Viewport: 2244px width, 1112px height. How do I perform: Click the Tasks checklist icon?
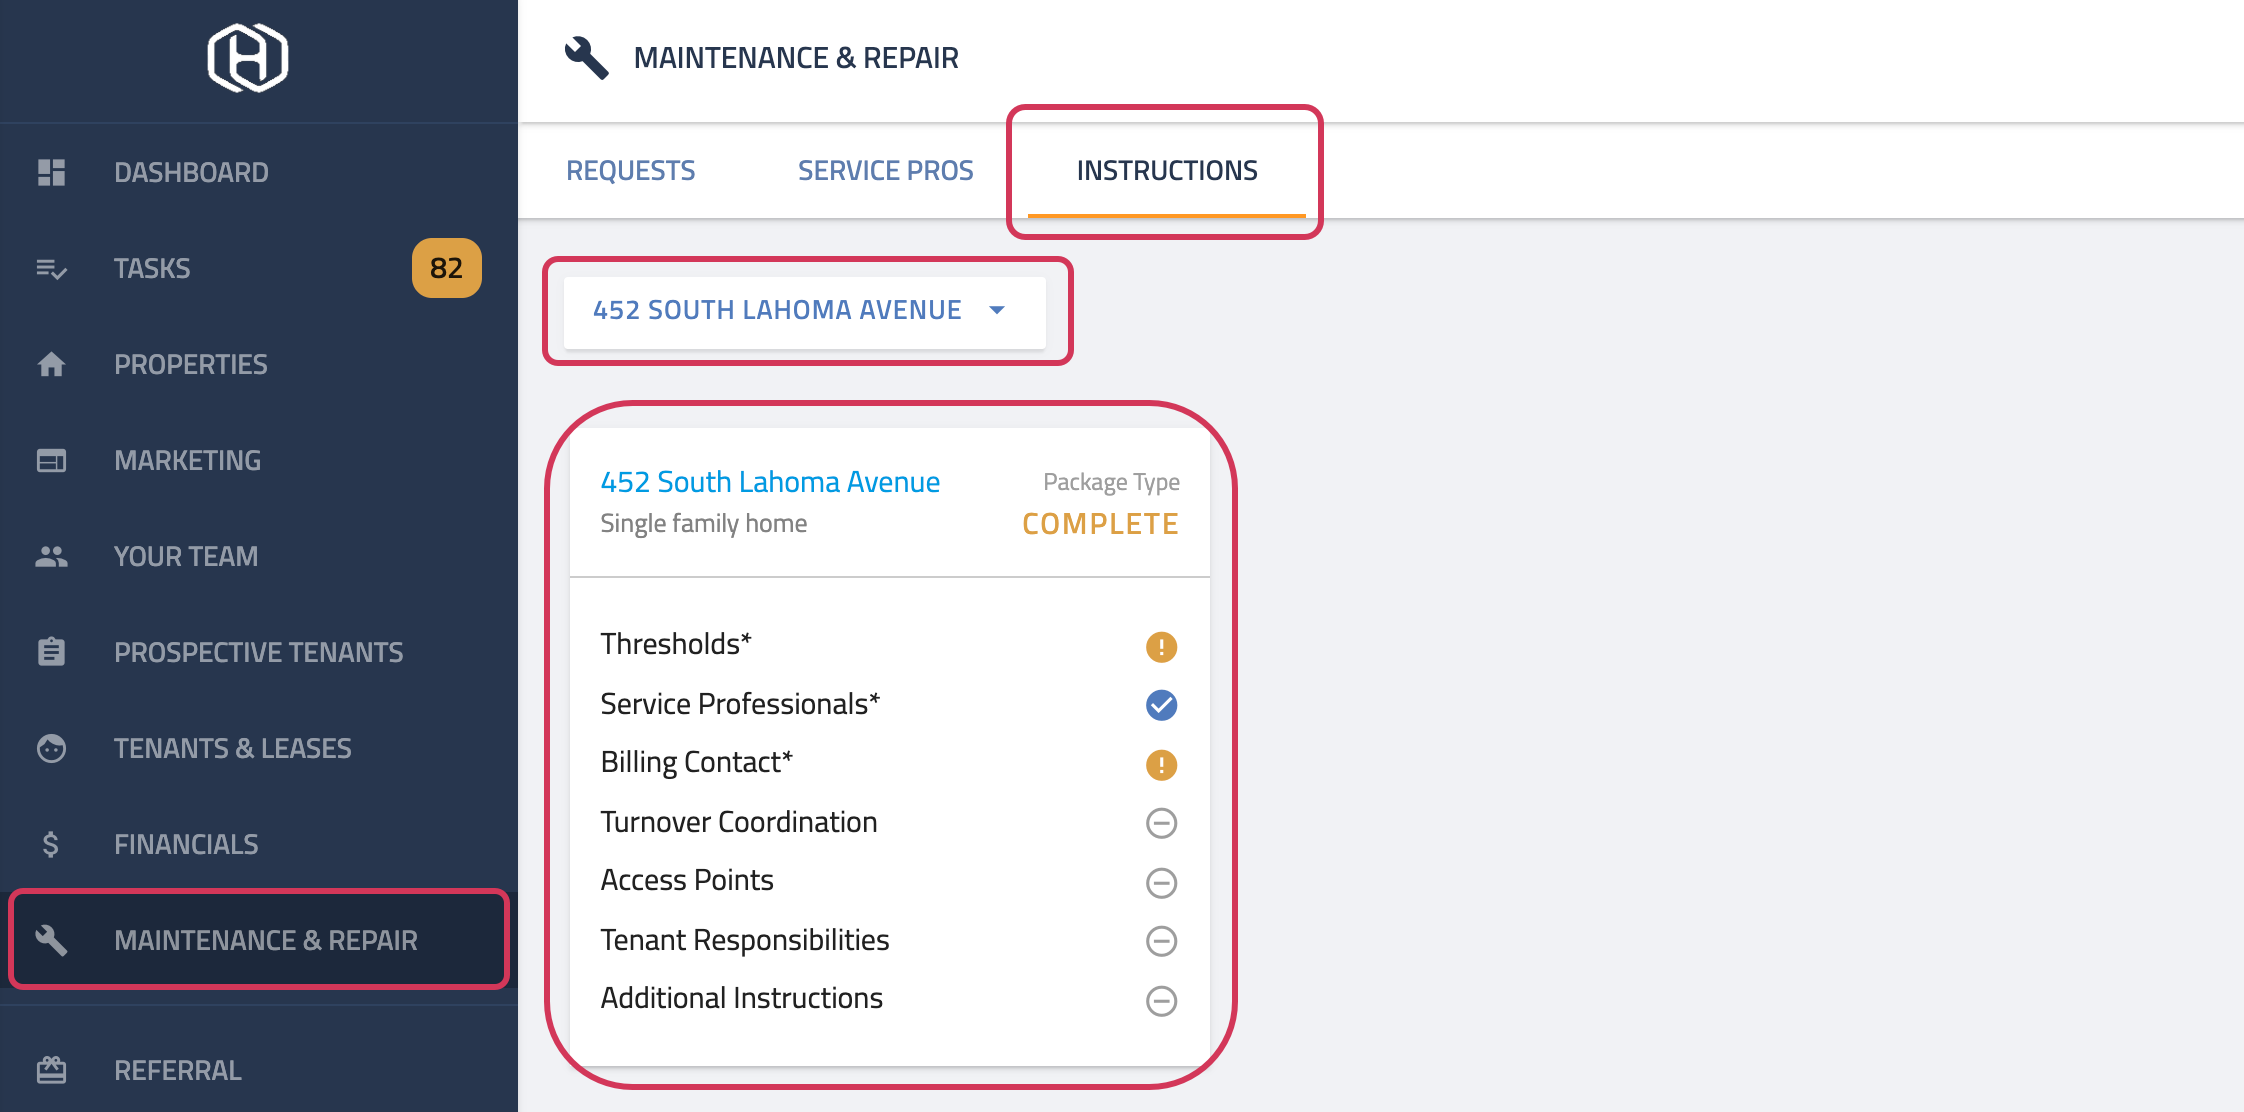point(51,268)
